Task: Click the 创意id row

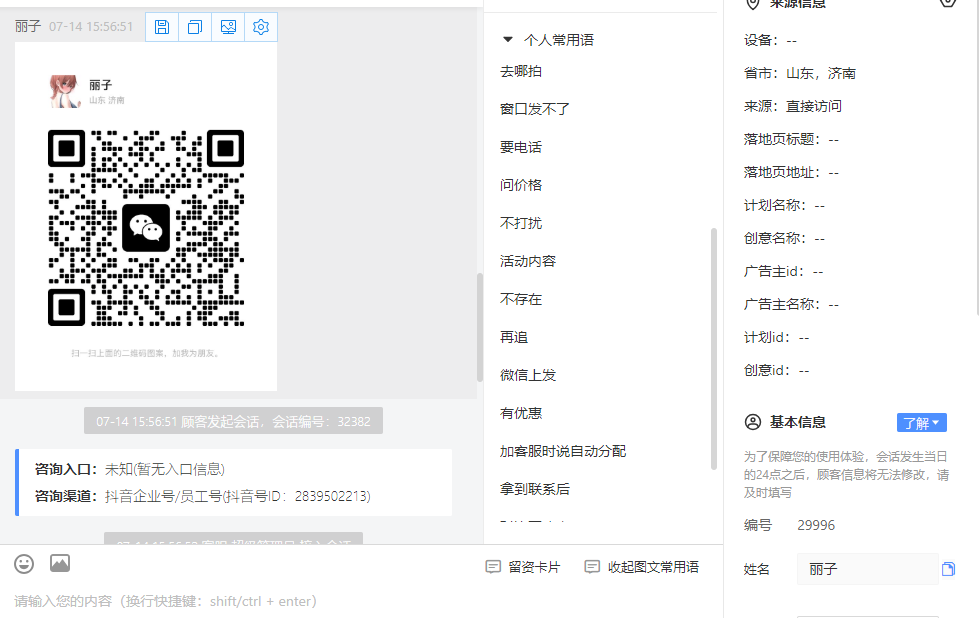Action: pos(776,371)
